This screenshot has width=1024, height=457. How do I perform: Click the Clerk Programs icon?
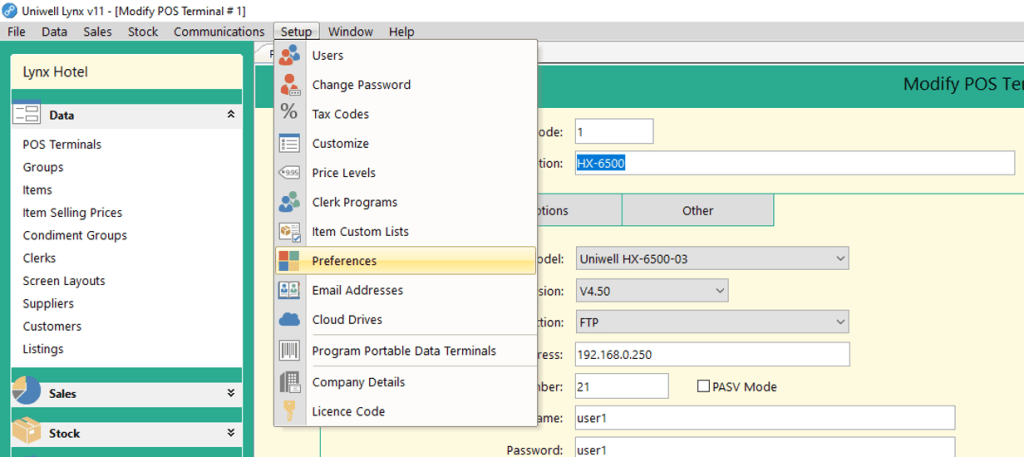coord(290,202)
